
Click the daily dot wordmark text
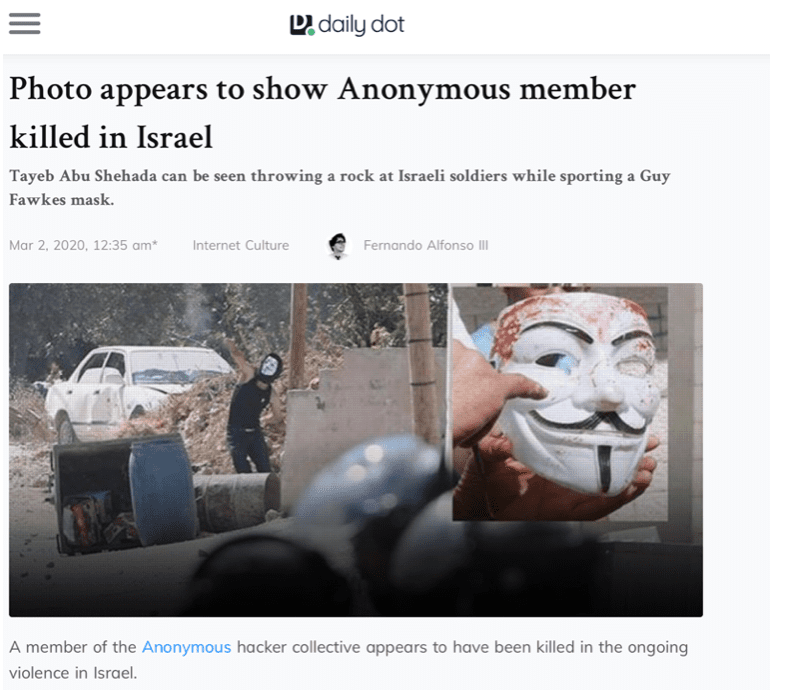361,25
